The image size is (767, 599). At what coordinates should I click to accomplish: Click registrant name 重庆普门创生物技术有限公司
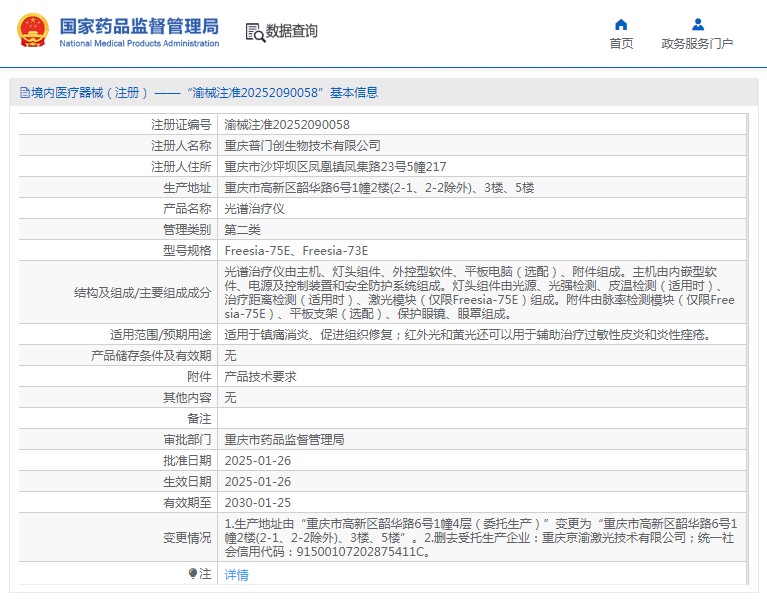(x=302, y=146)
